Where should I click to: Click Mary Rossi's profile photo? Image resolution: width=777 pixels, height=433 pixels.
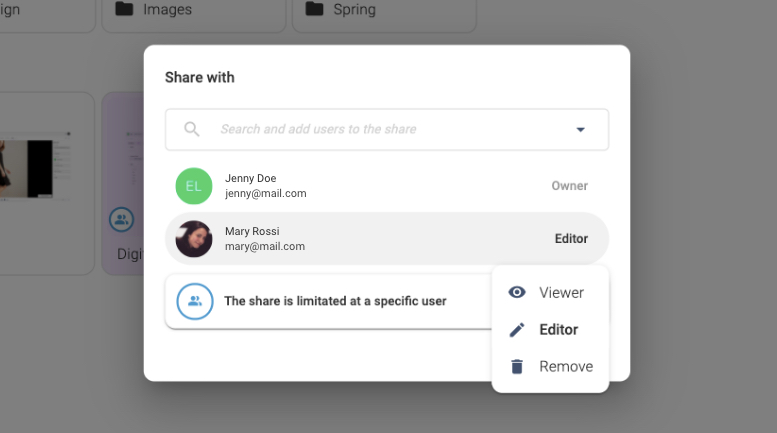point(194,239)
